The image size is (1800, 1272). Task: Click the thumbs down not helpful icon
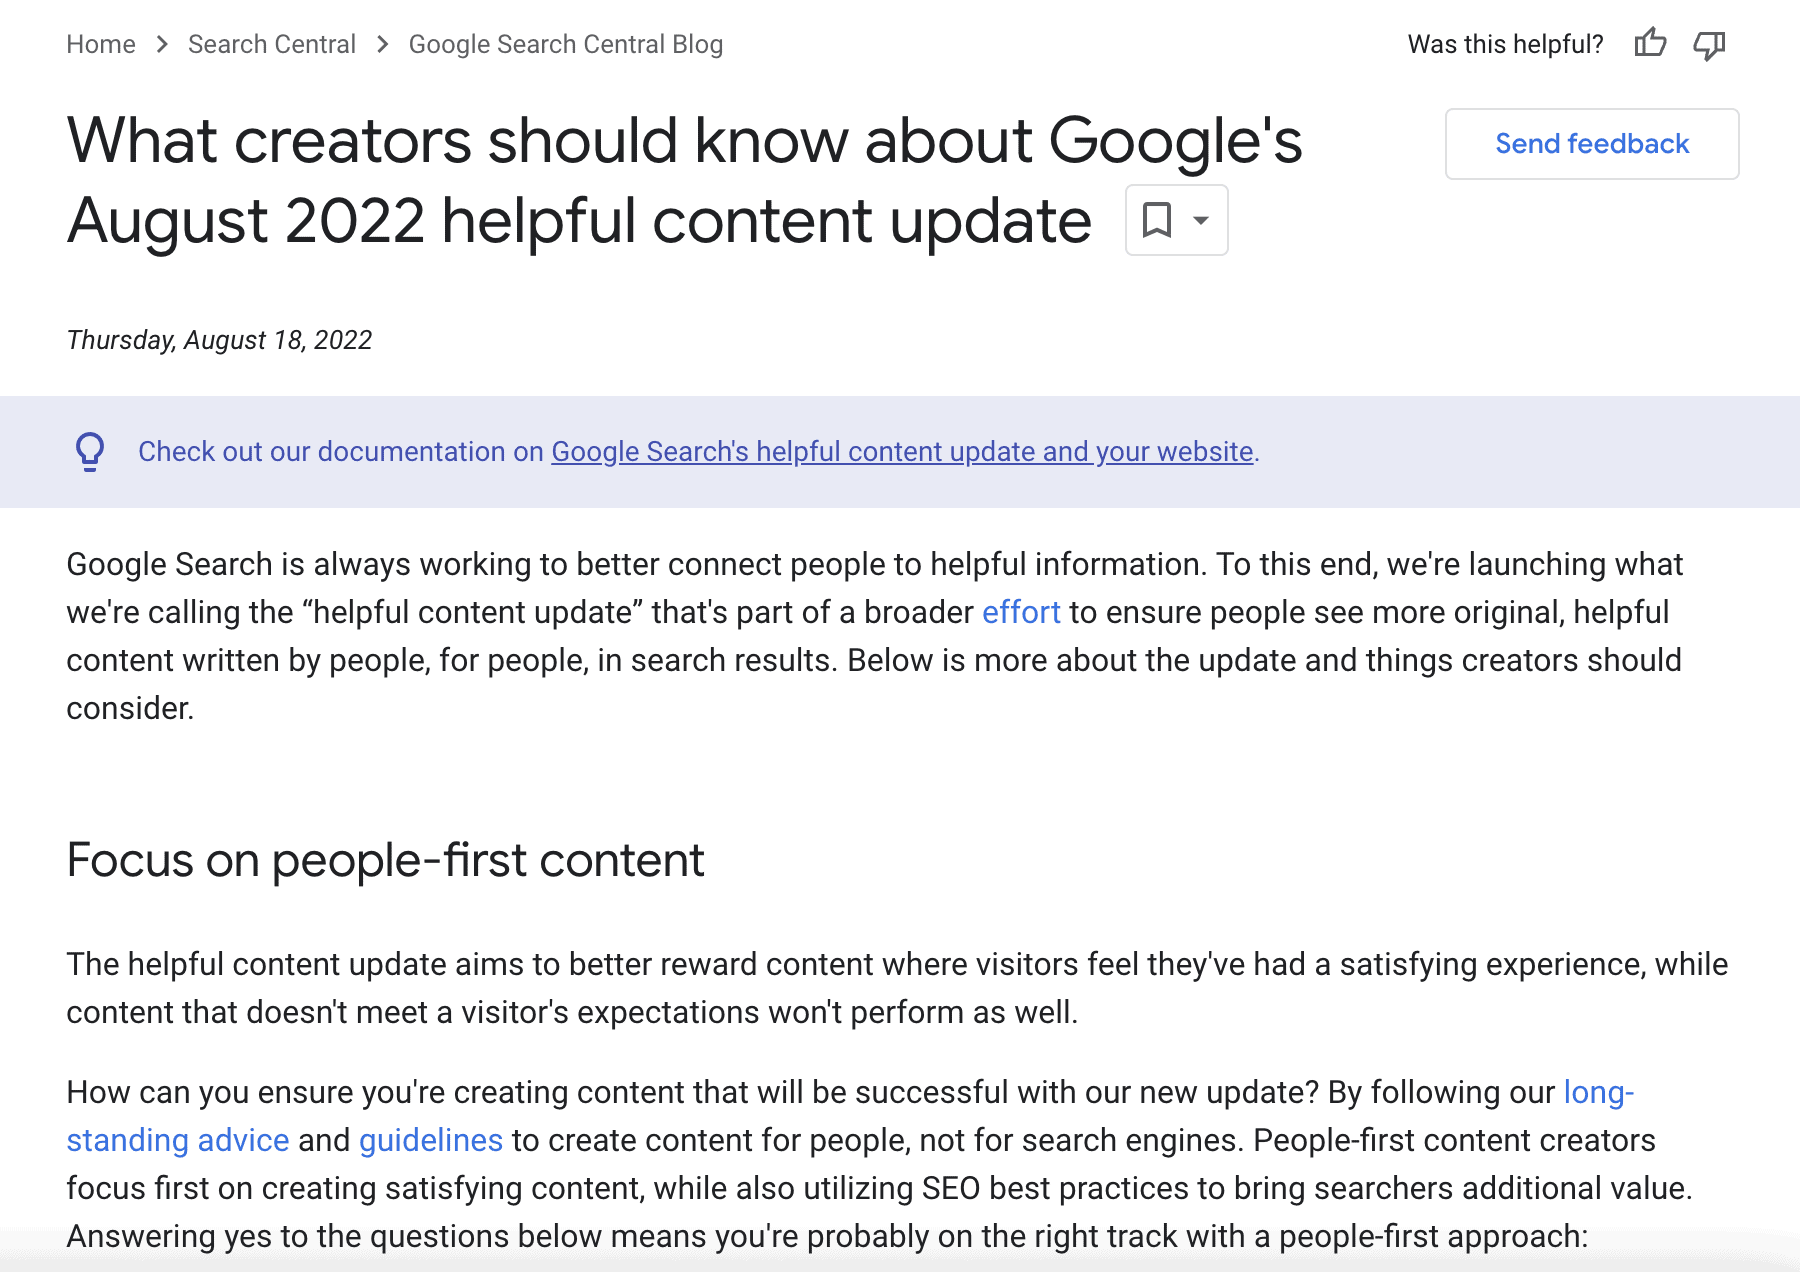click(x=1709, y=45)
